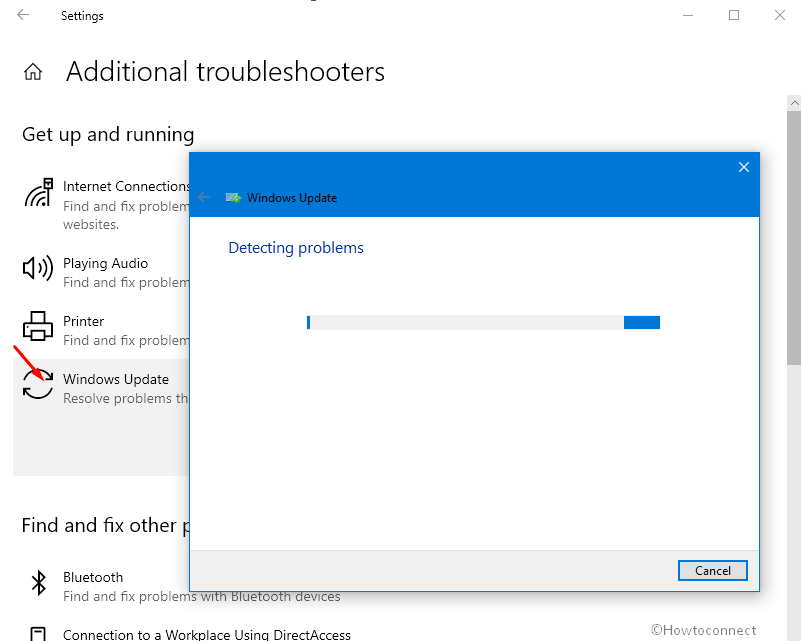Open Connection to a Workplace Using DirectAccess

tap(206, 634)
